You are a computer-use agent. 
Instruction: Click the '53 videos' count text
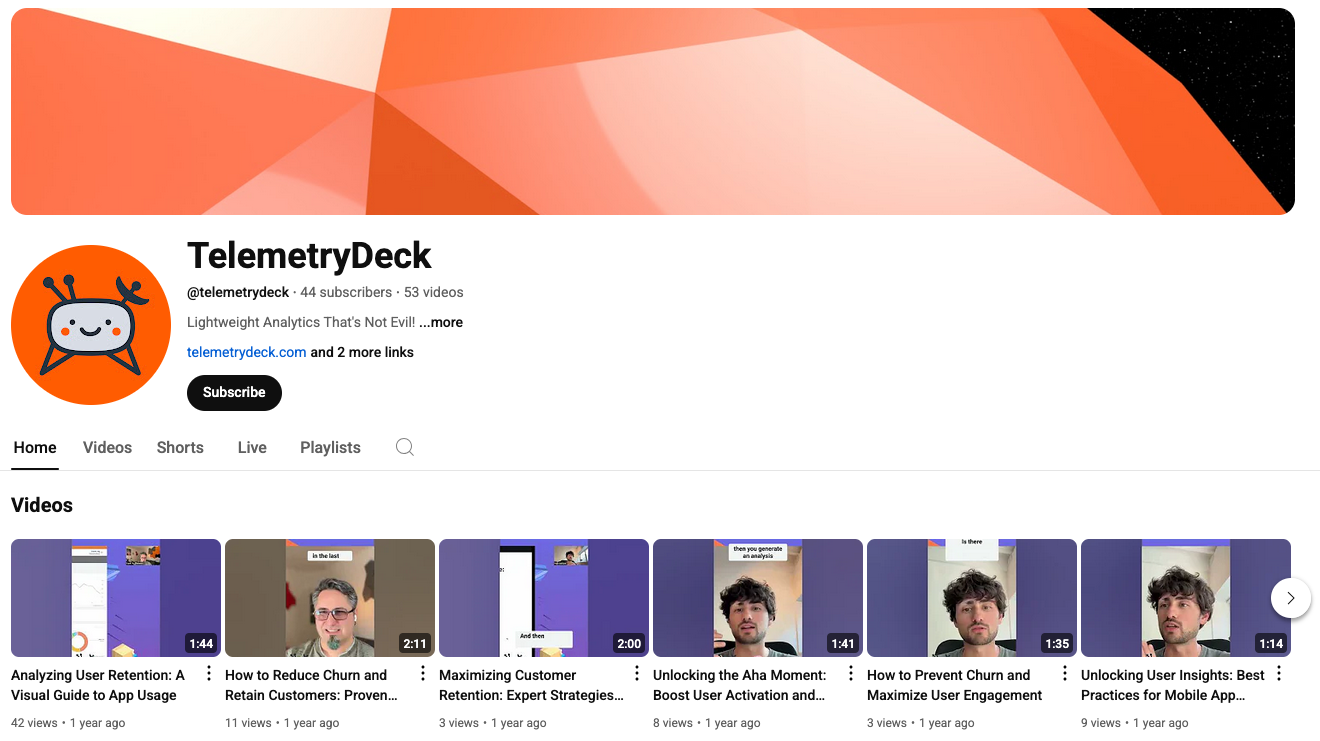pos(434,292)
